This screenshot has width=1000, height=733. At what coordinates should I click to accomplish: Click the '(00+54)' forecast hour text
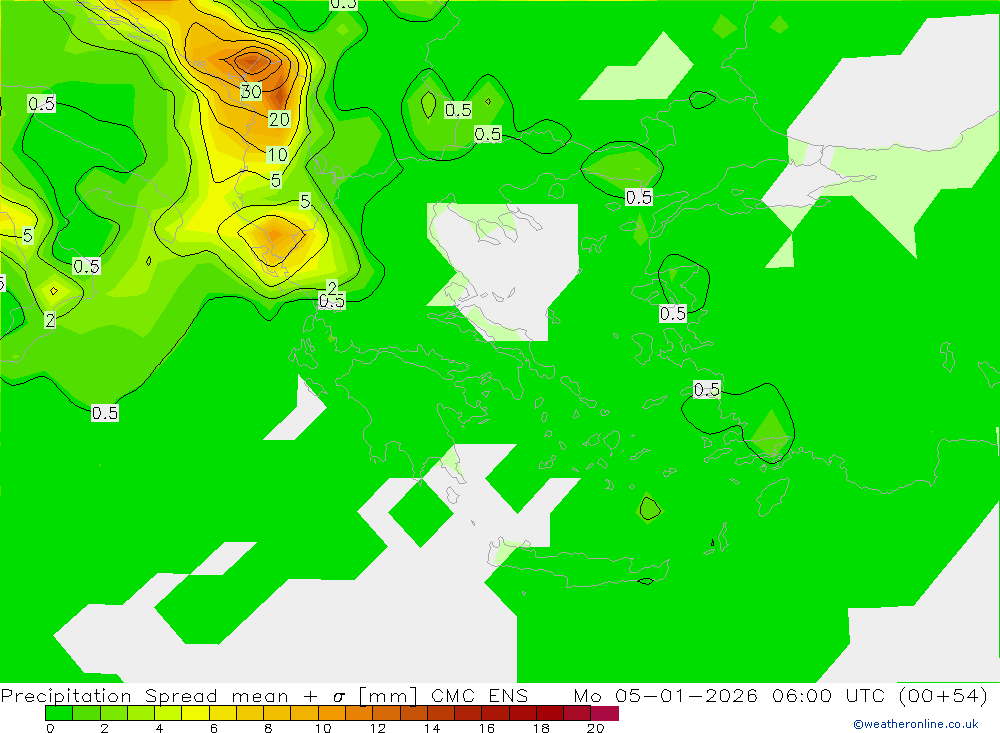[x=943, y=695]
